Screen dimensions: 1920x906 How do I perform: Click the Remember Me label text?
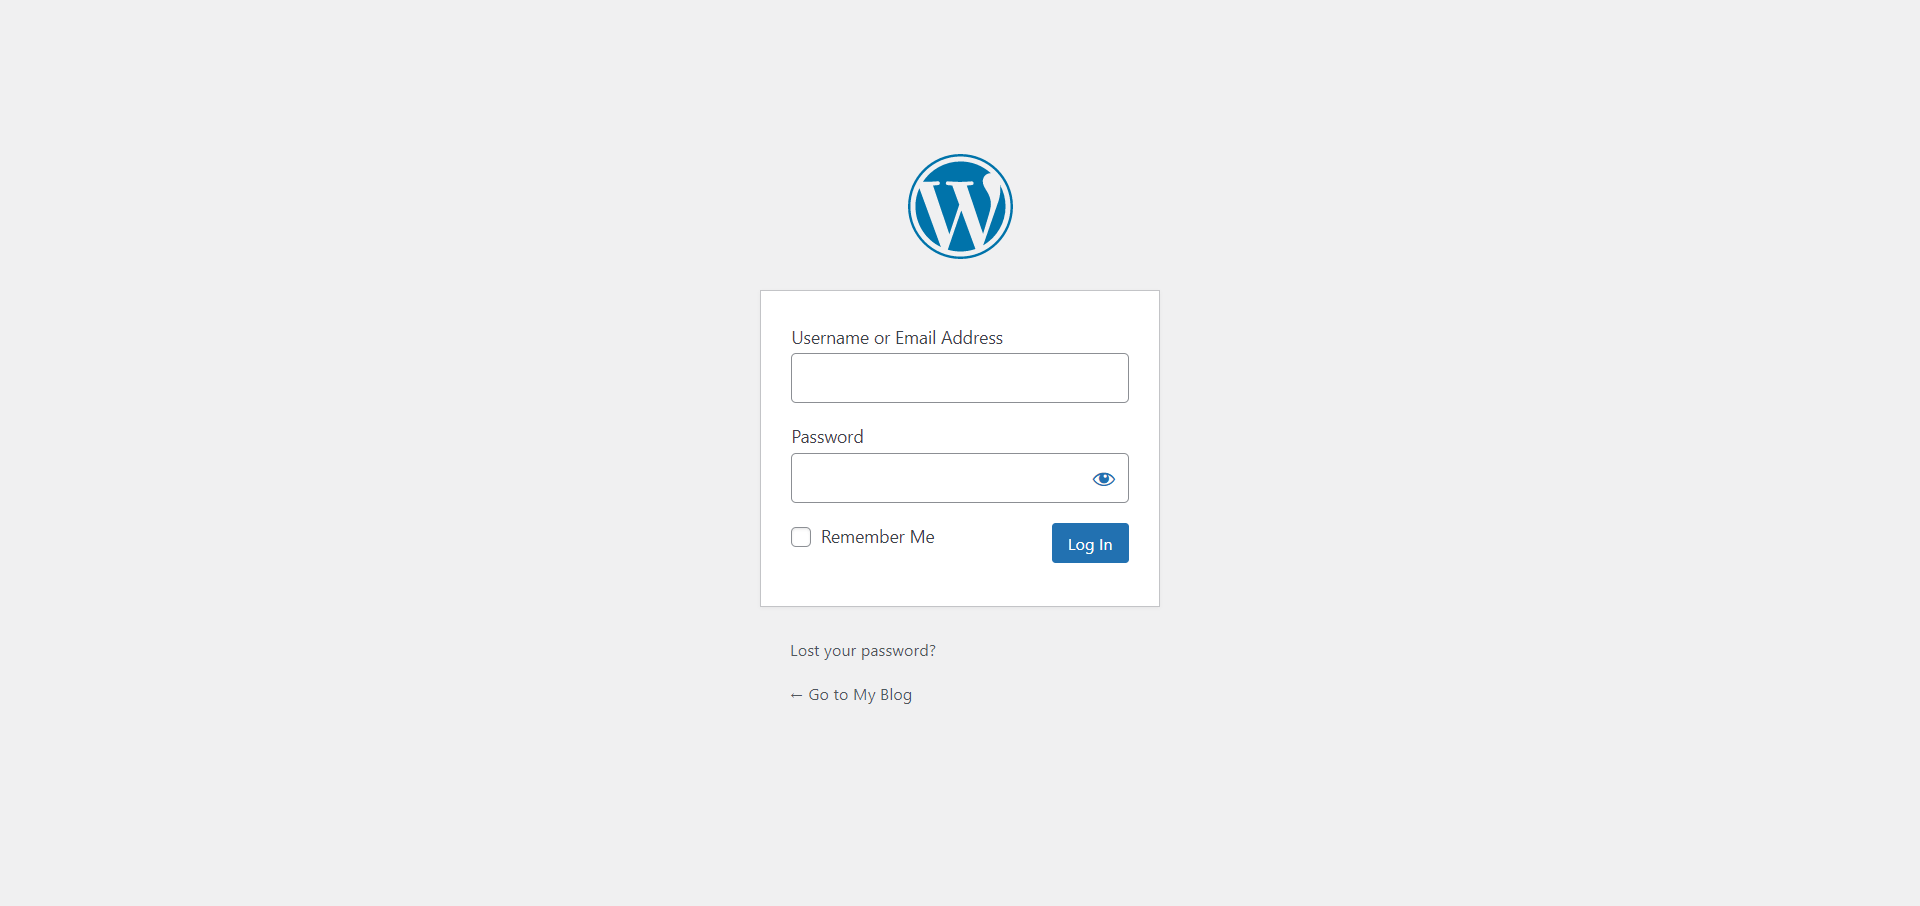coord(877,537)
